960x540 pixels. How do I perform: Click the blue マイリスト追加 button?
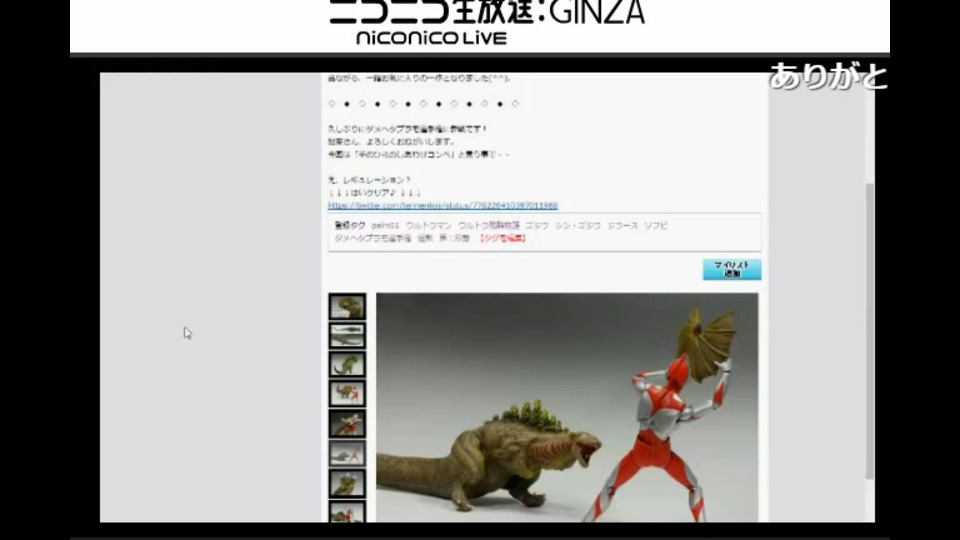click(x=732, y=269)
